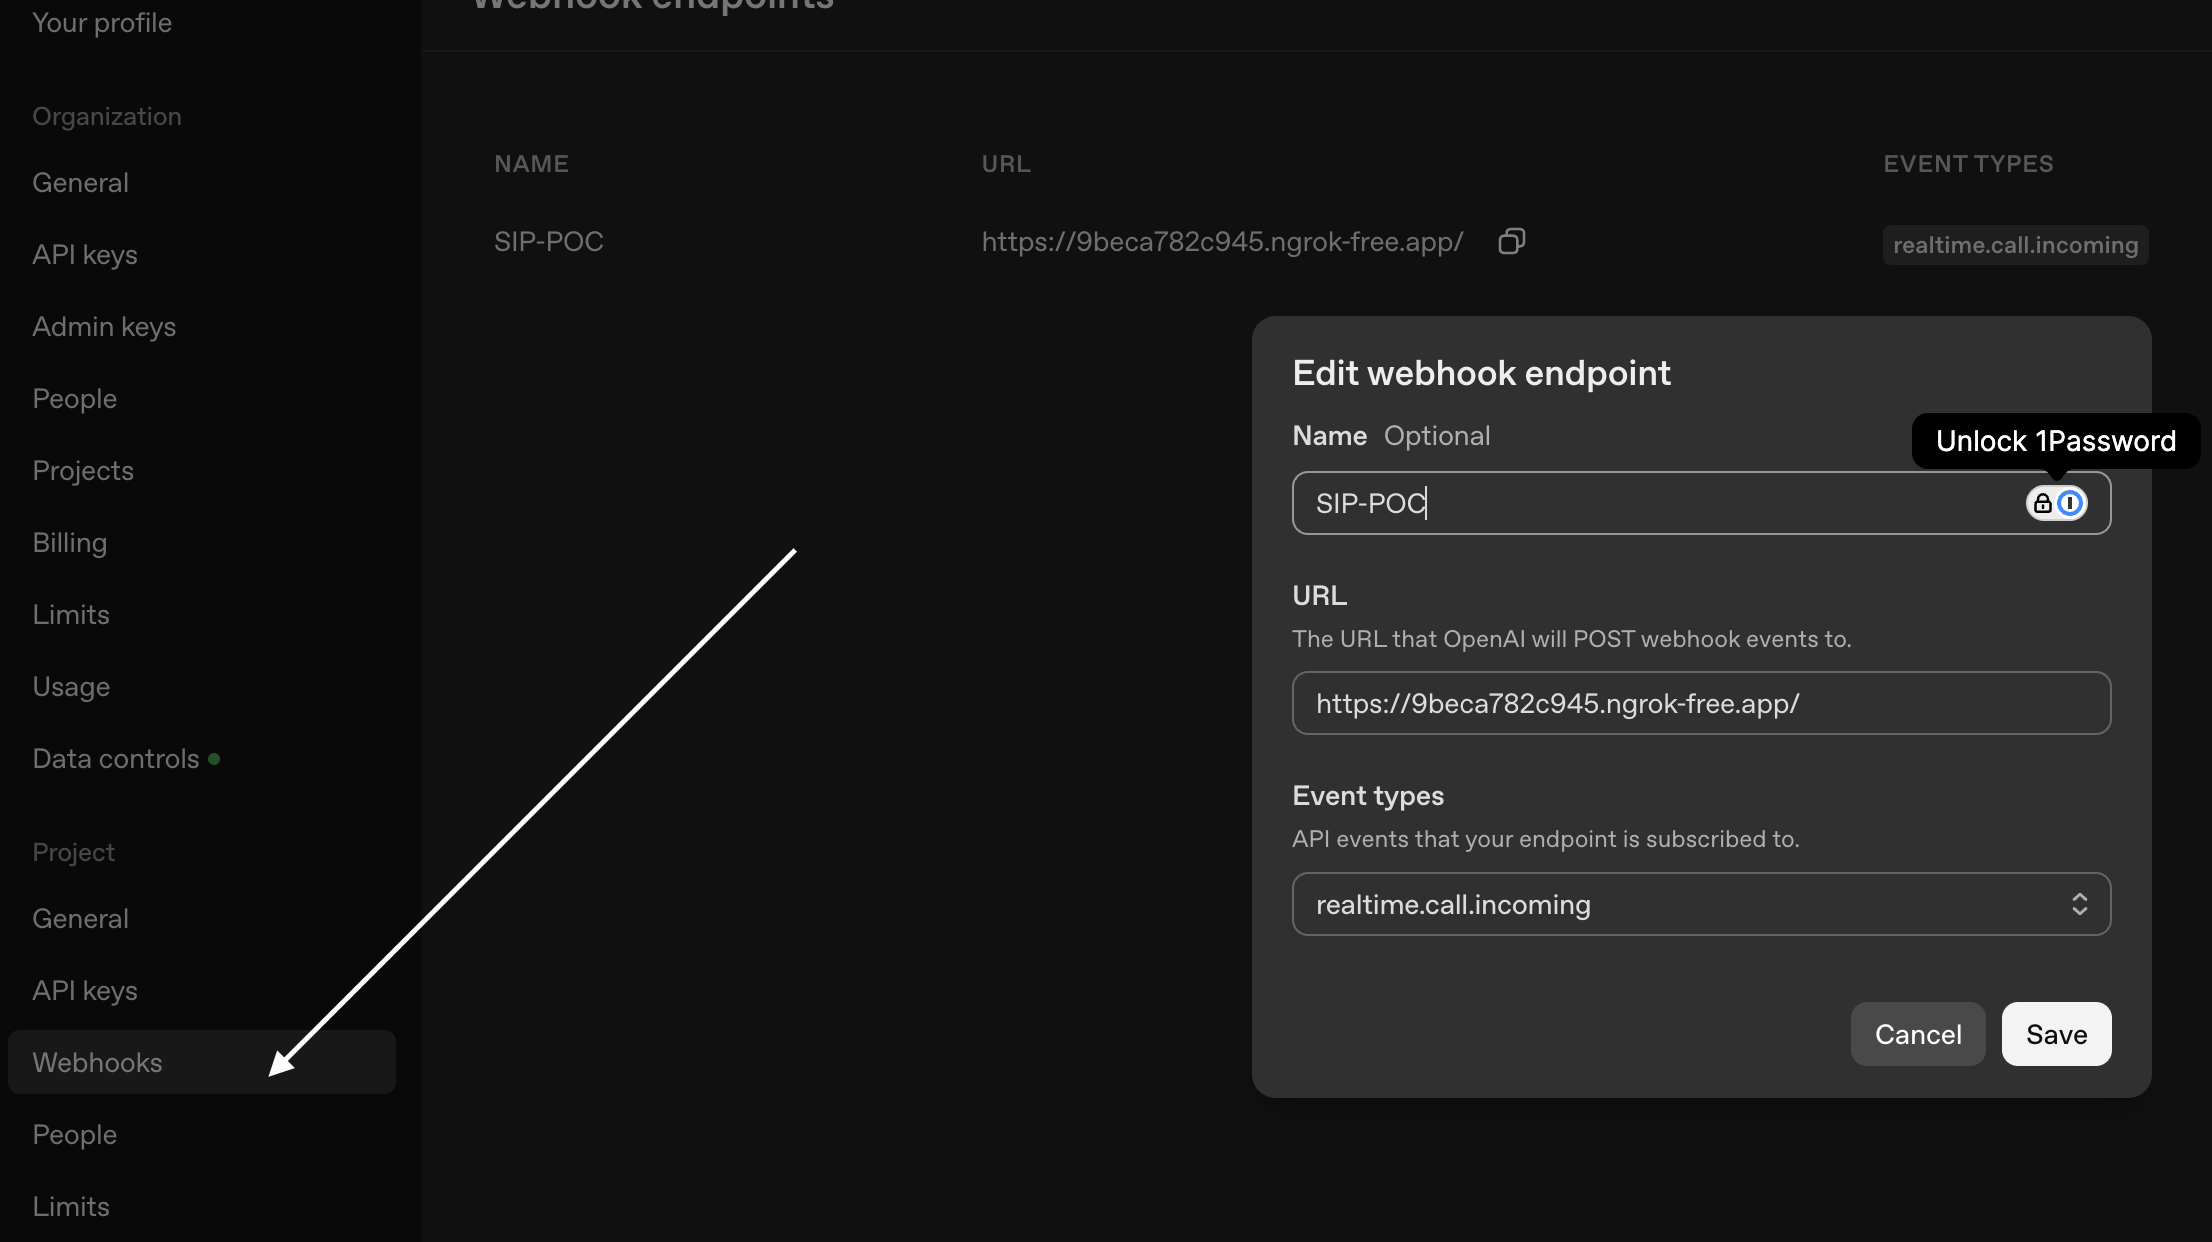
Task: Open Usage statistics page
Action: point(71,686)
